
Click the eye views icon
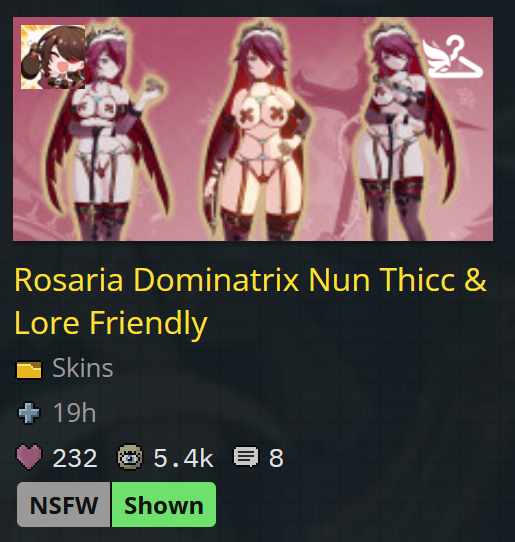(x=130, y=458)
